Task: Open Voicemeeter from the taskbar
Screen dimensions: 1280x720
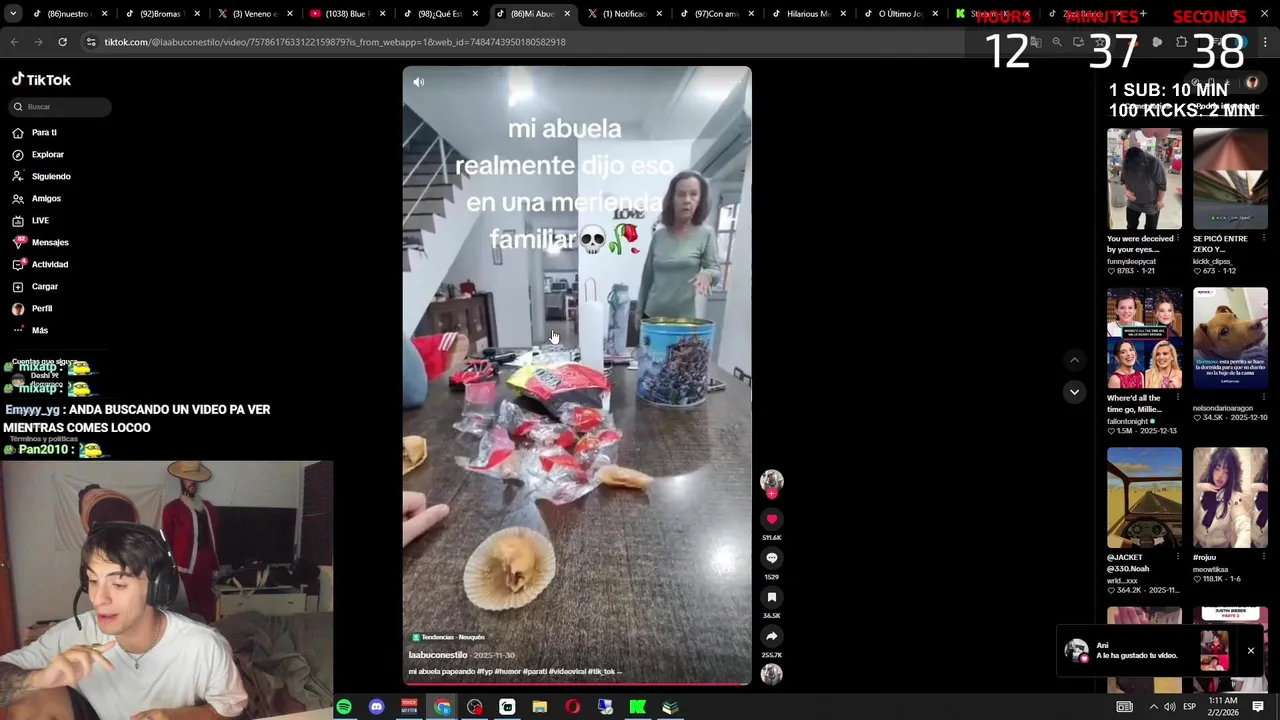Action: point(409,707)
